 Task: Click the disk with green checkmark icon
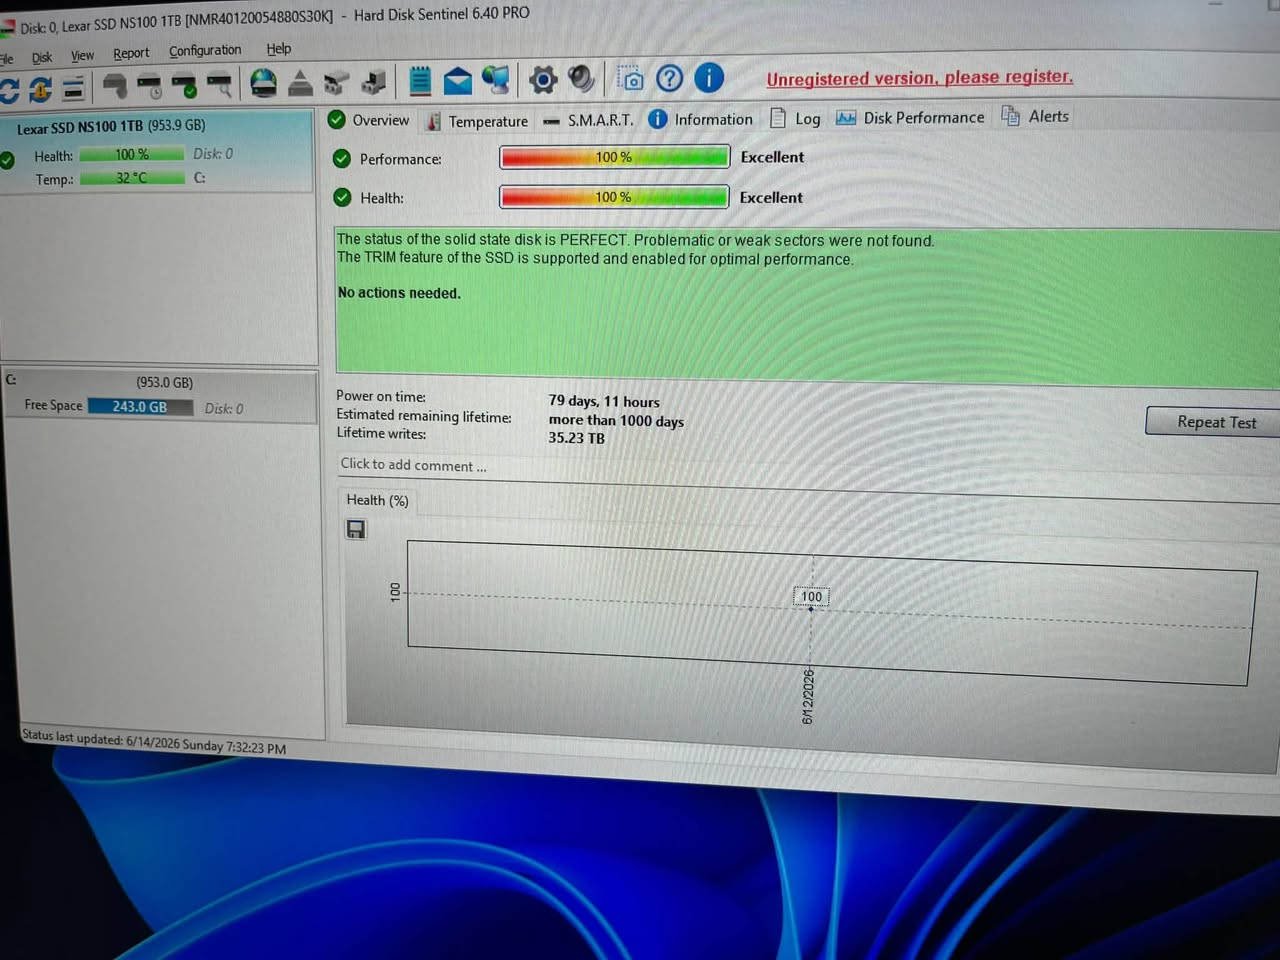click(184, 87)
